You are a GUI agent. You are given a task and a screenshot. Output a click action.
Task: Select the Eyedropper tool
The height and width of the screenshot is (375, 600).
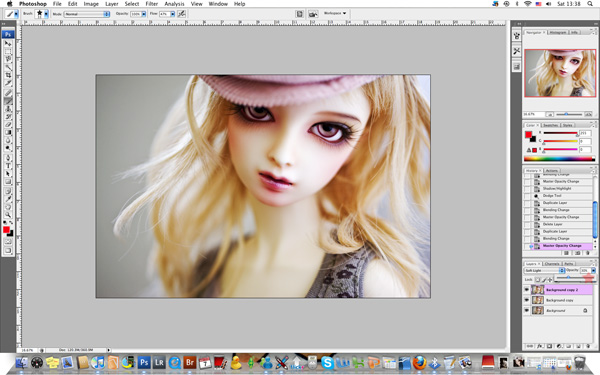[8, 199]
